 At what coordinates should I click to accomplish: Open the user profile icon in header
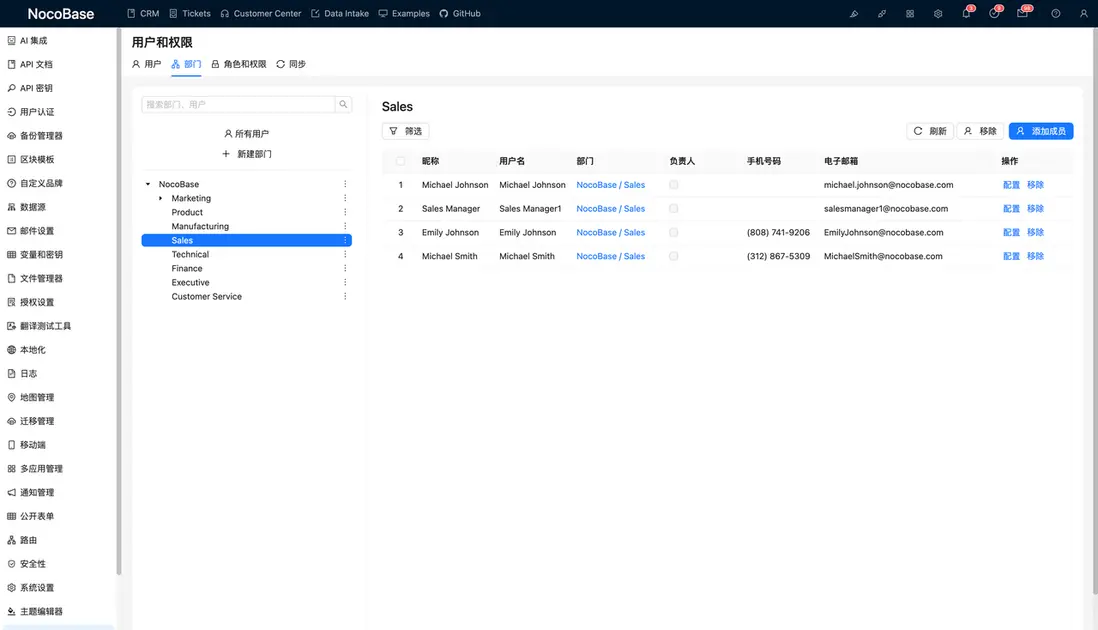pos(1083,13)
